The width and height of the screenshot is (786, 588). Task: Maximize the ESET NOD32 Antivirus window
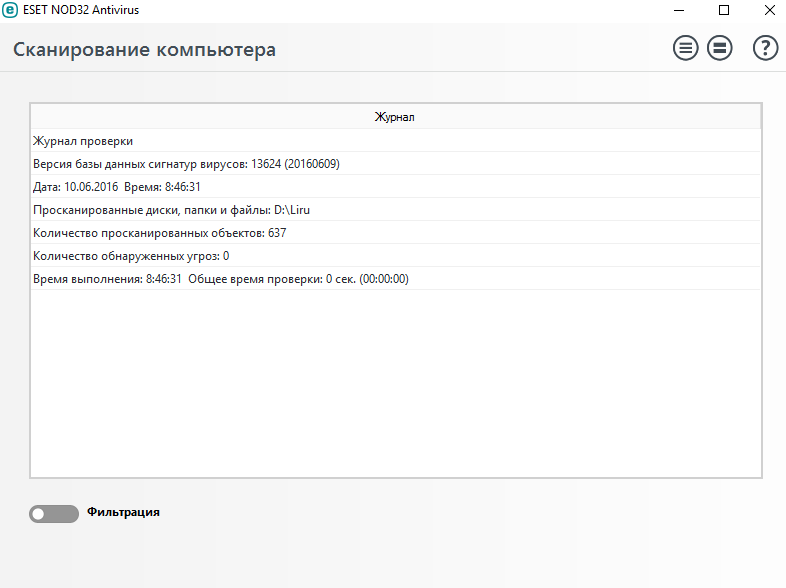tap(724, 10)
